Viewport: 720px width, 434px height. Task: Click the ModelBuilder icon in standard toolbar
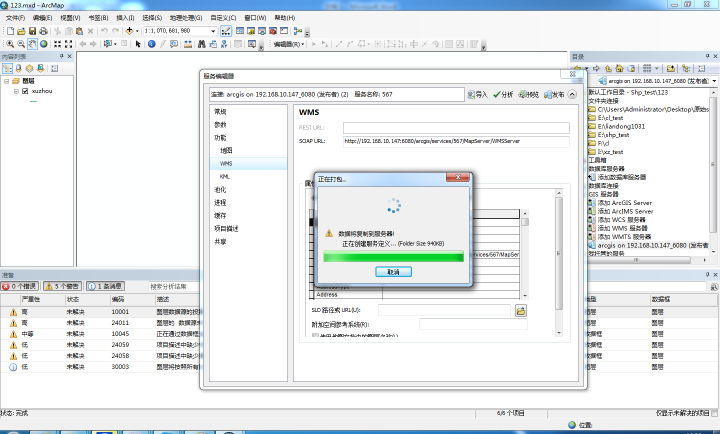pos(298,31)
